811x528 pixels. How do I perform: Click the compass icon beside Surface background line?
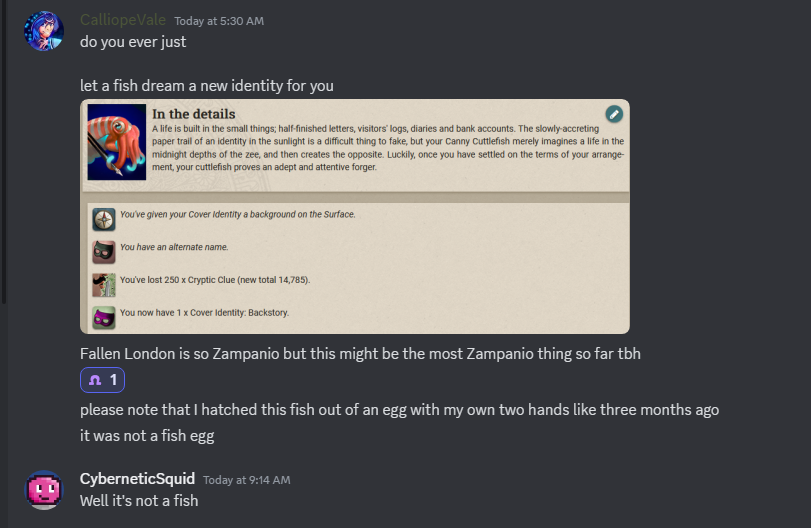(x=103, y=217)
